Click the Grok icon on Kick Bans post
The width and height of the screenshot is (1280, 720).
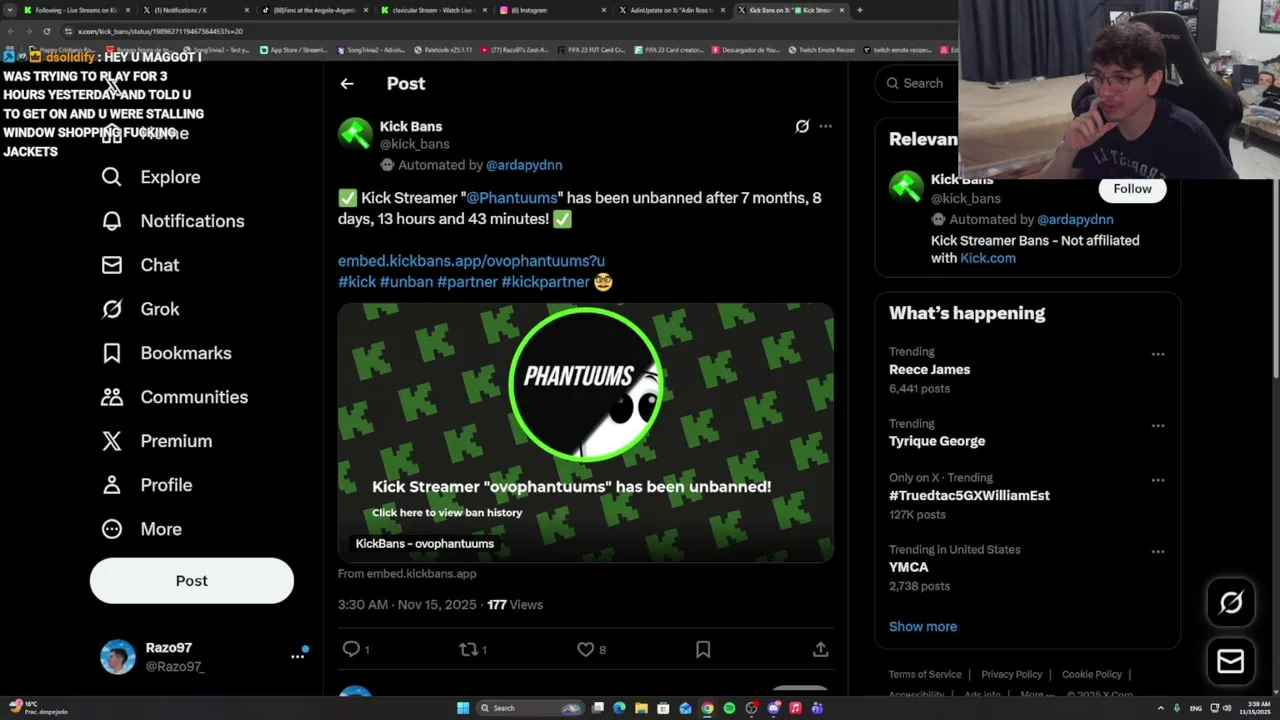(802, 126)
